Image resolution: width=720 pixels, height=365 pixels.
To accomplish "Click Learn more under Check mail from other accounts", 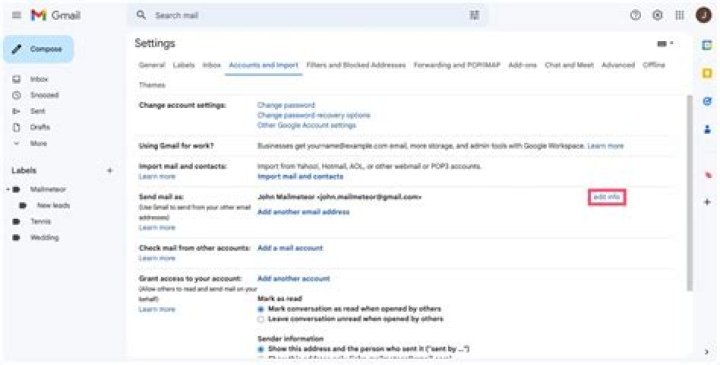I will (x=157, y=258).
